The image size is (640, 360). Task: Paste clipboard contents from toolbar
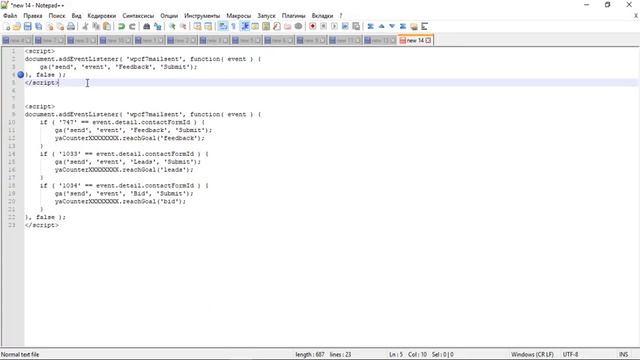[x=107, y=27]
